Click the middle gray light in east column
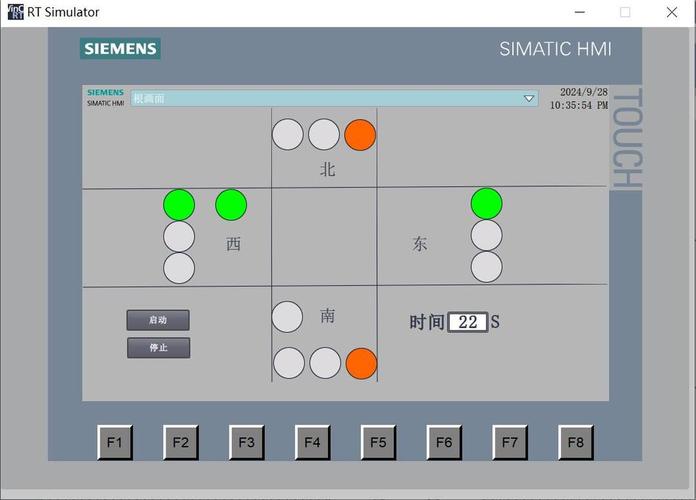Image resolution: width=696 pixels, height=500 pixels. 486,235
